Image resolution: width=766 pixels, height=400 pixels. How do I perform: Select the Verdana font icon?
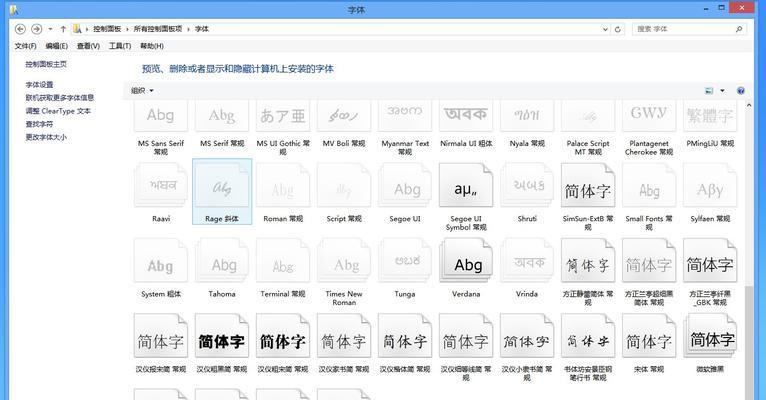click(466, 261)
